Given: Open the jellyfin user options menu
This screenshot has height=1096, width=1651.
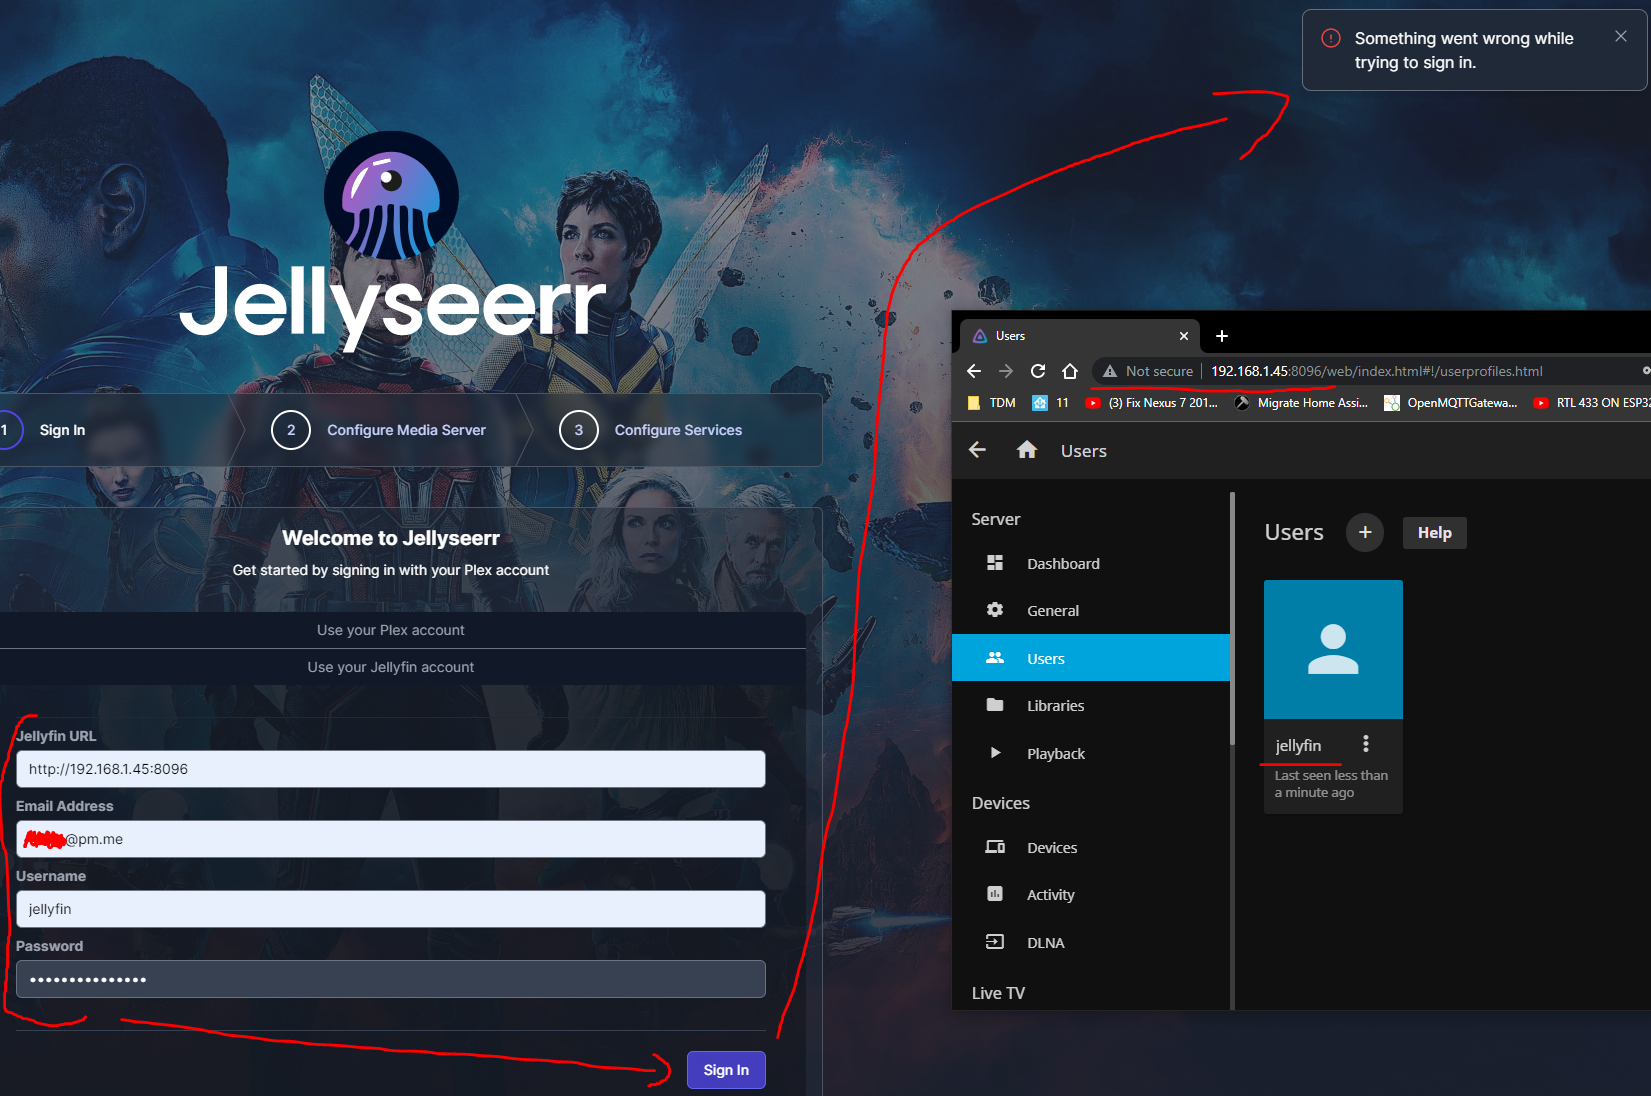Looking at the screenshot, I should 1365,743.
